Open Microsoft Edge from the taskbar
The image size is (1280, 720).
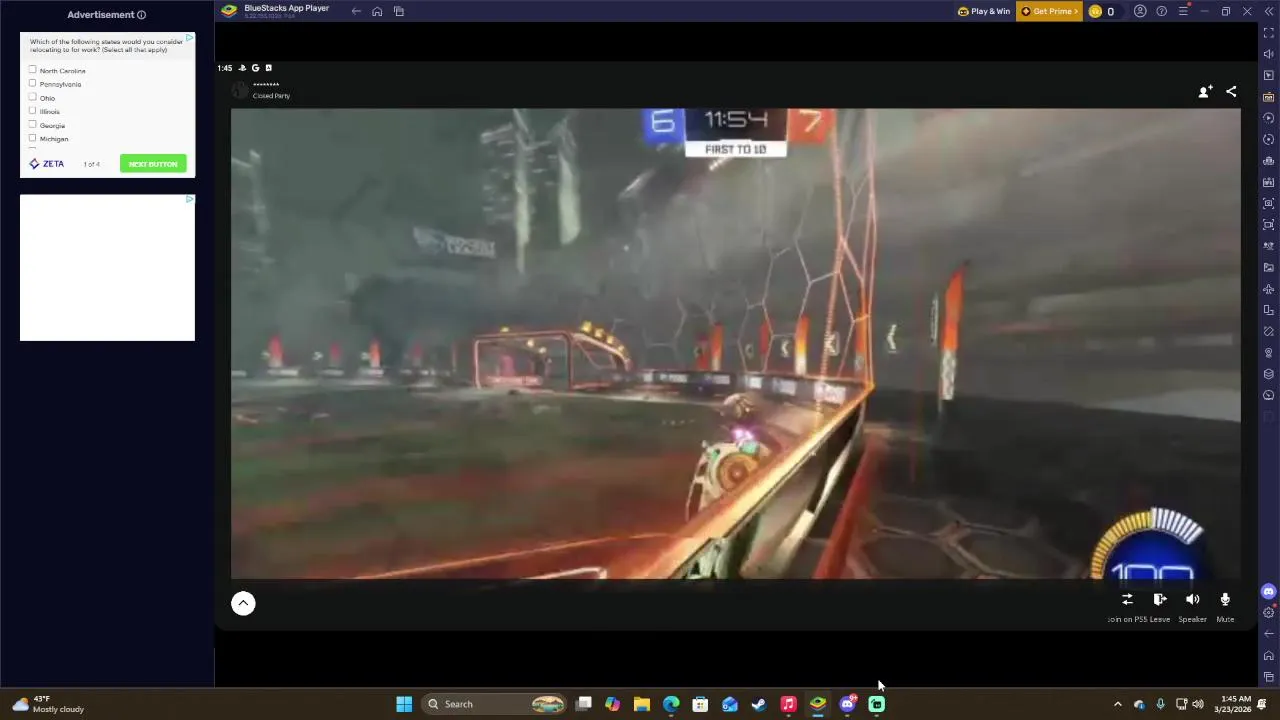[x=671, y=704]
